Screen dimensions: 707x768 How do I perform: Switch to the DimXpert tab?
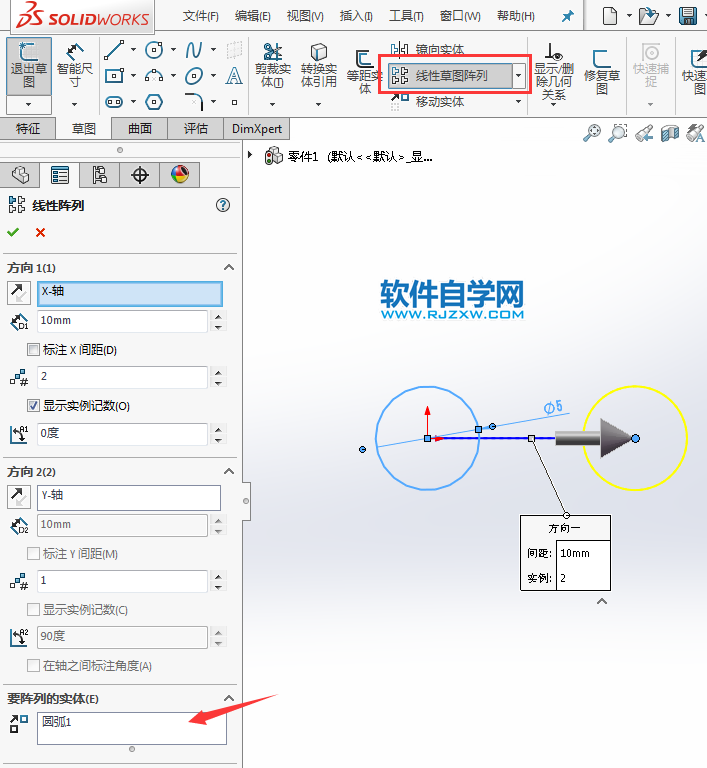pos(257,129)
